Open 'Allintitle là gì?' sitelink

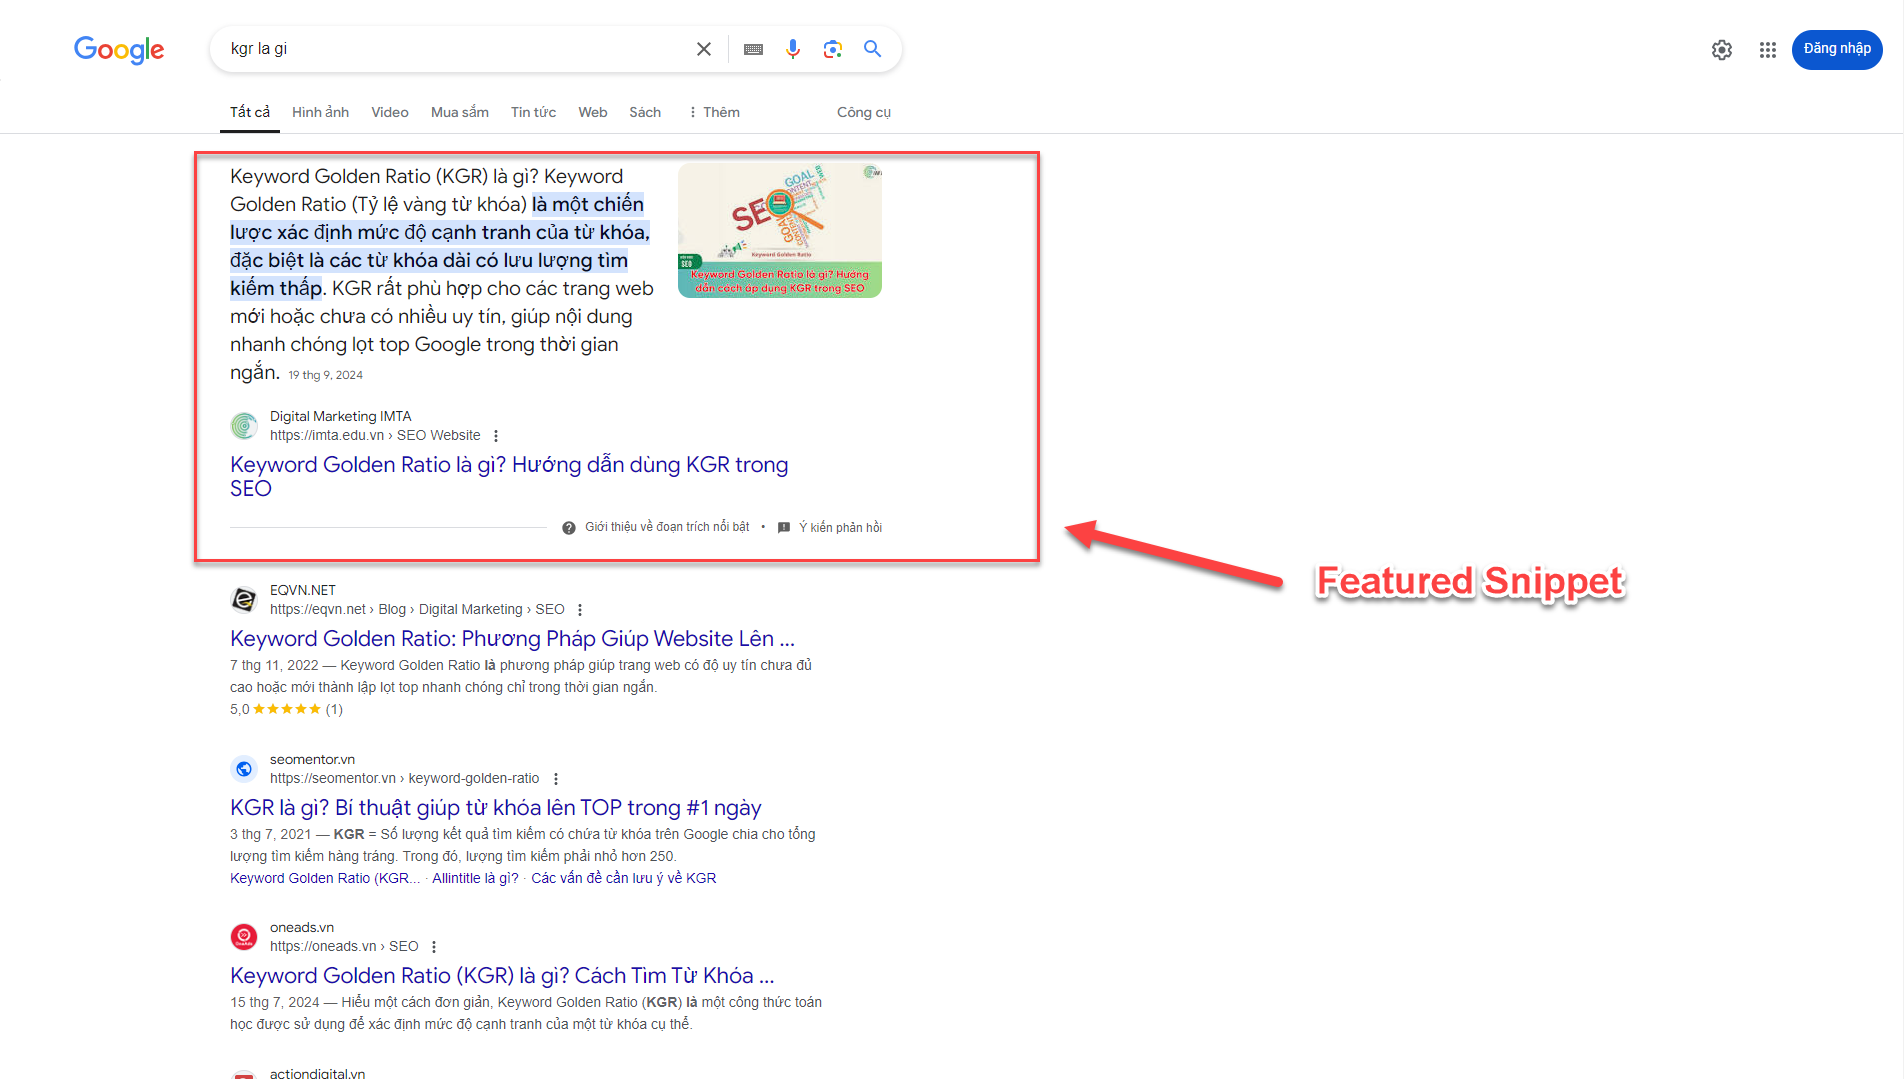(x=475, y=878)
